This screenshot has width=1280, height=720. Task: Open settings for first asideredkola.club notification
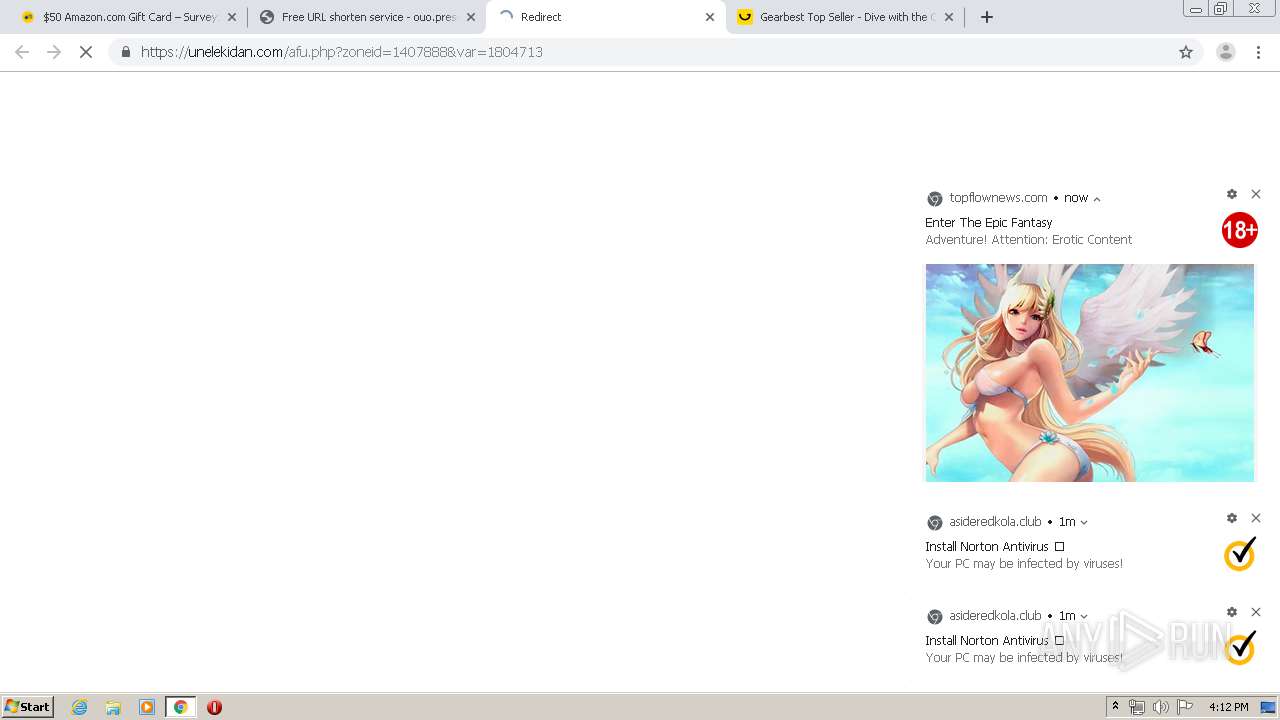pos(1232,518)
